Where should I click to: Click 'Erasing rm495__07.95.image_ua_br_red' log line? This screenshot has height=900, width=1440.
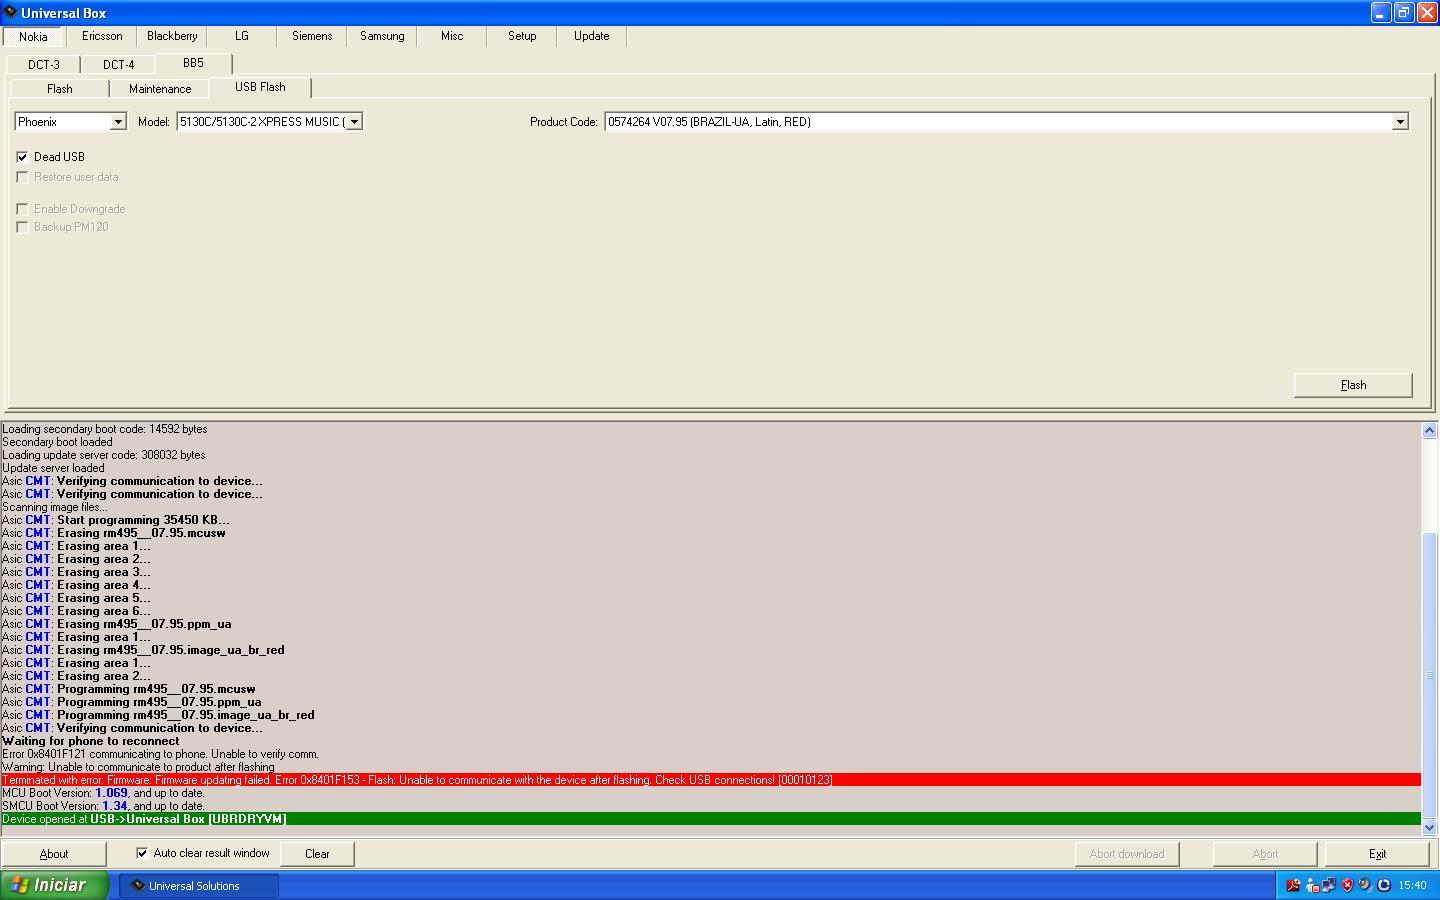143,650
